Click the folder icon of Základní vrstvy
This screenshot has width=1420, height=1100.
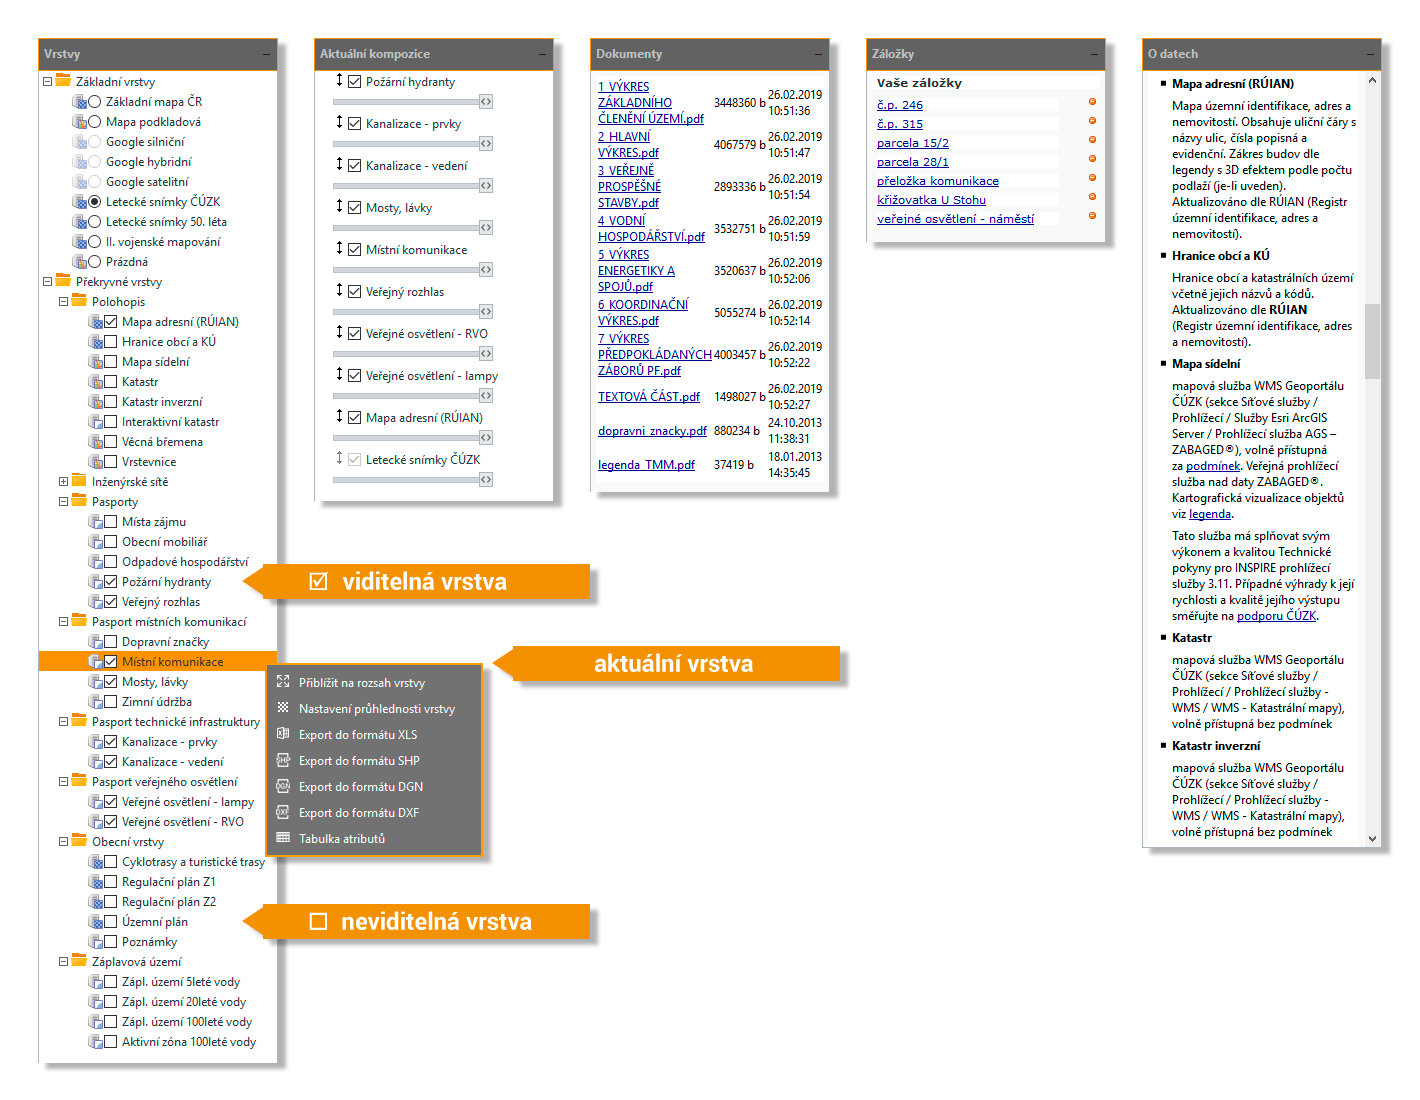click(x=63, y=81)
